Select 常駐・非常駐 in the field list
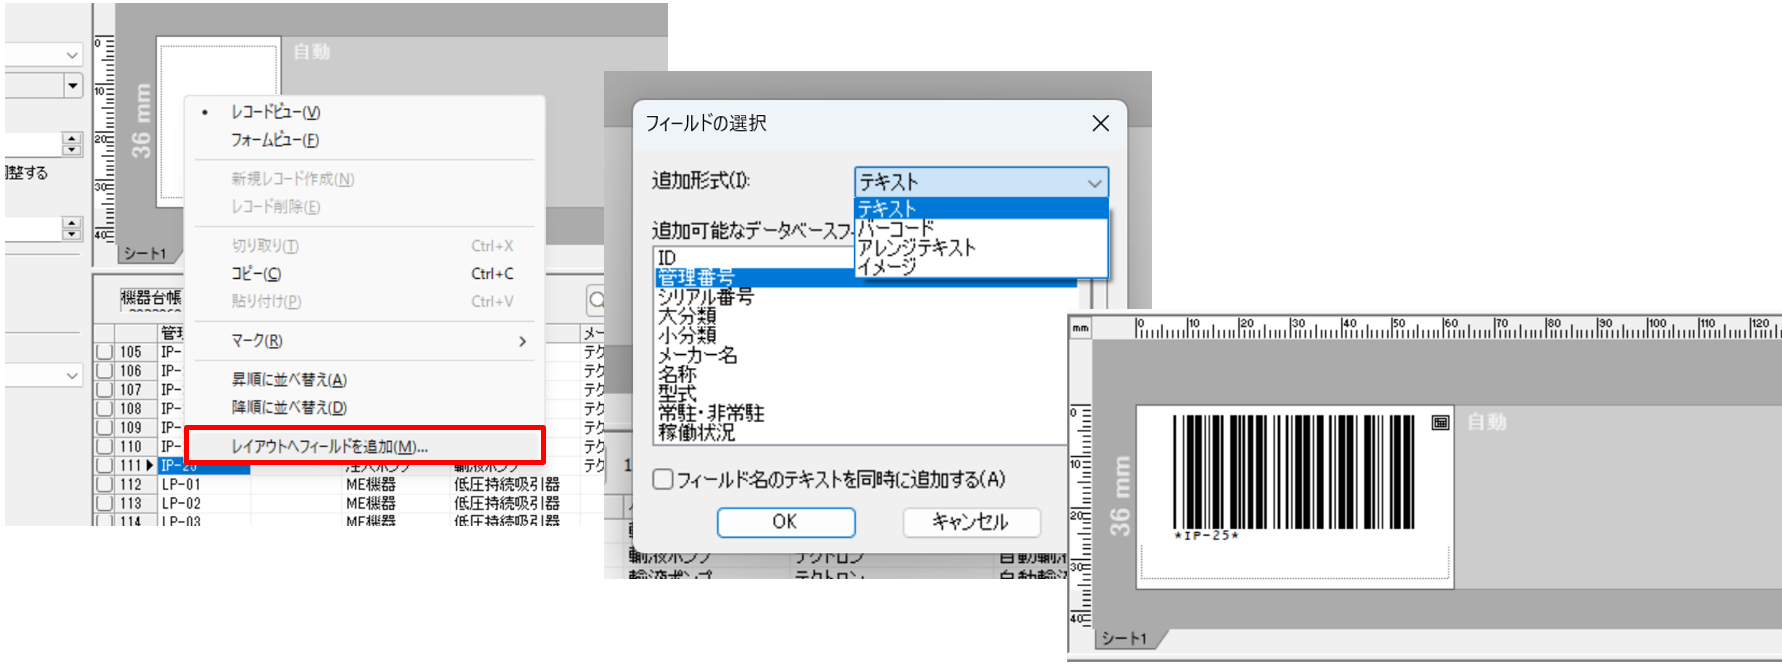 tap(711, 413)
